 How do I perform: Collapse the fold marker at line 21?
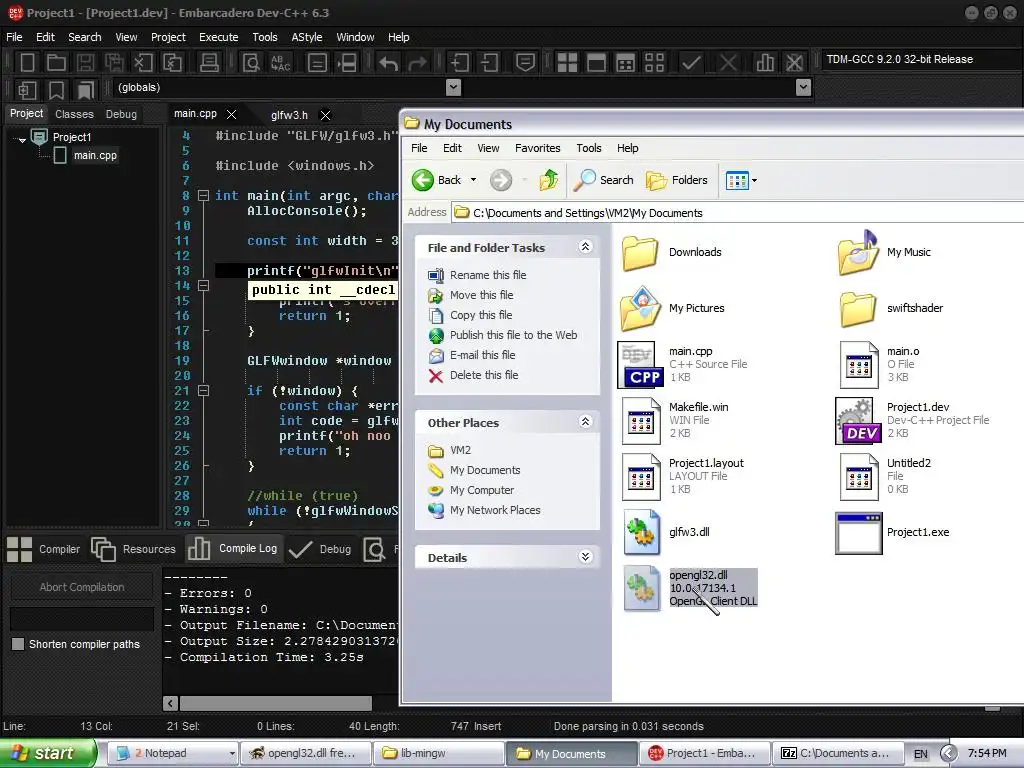(203, 391)
